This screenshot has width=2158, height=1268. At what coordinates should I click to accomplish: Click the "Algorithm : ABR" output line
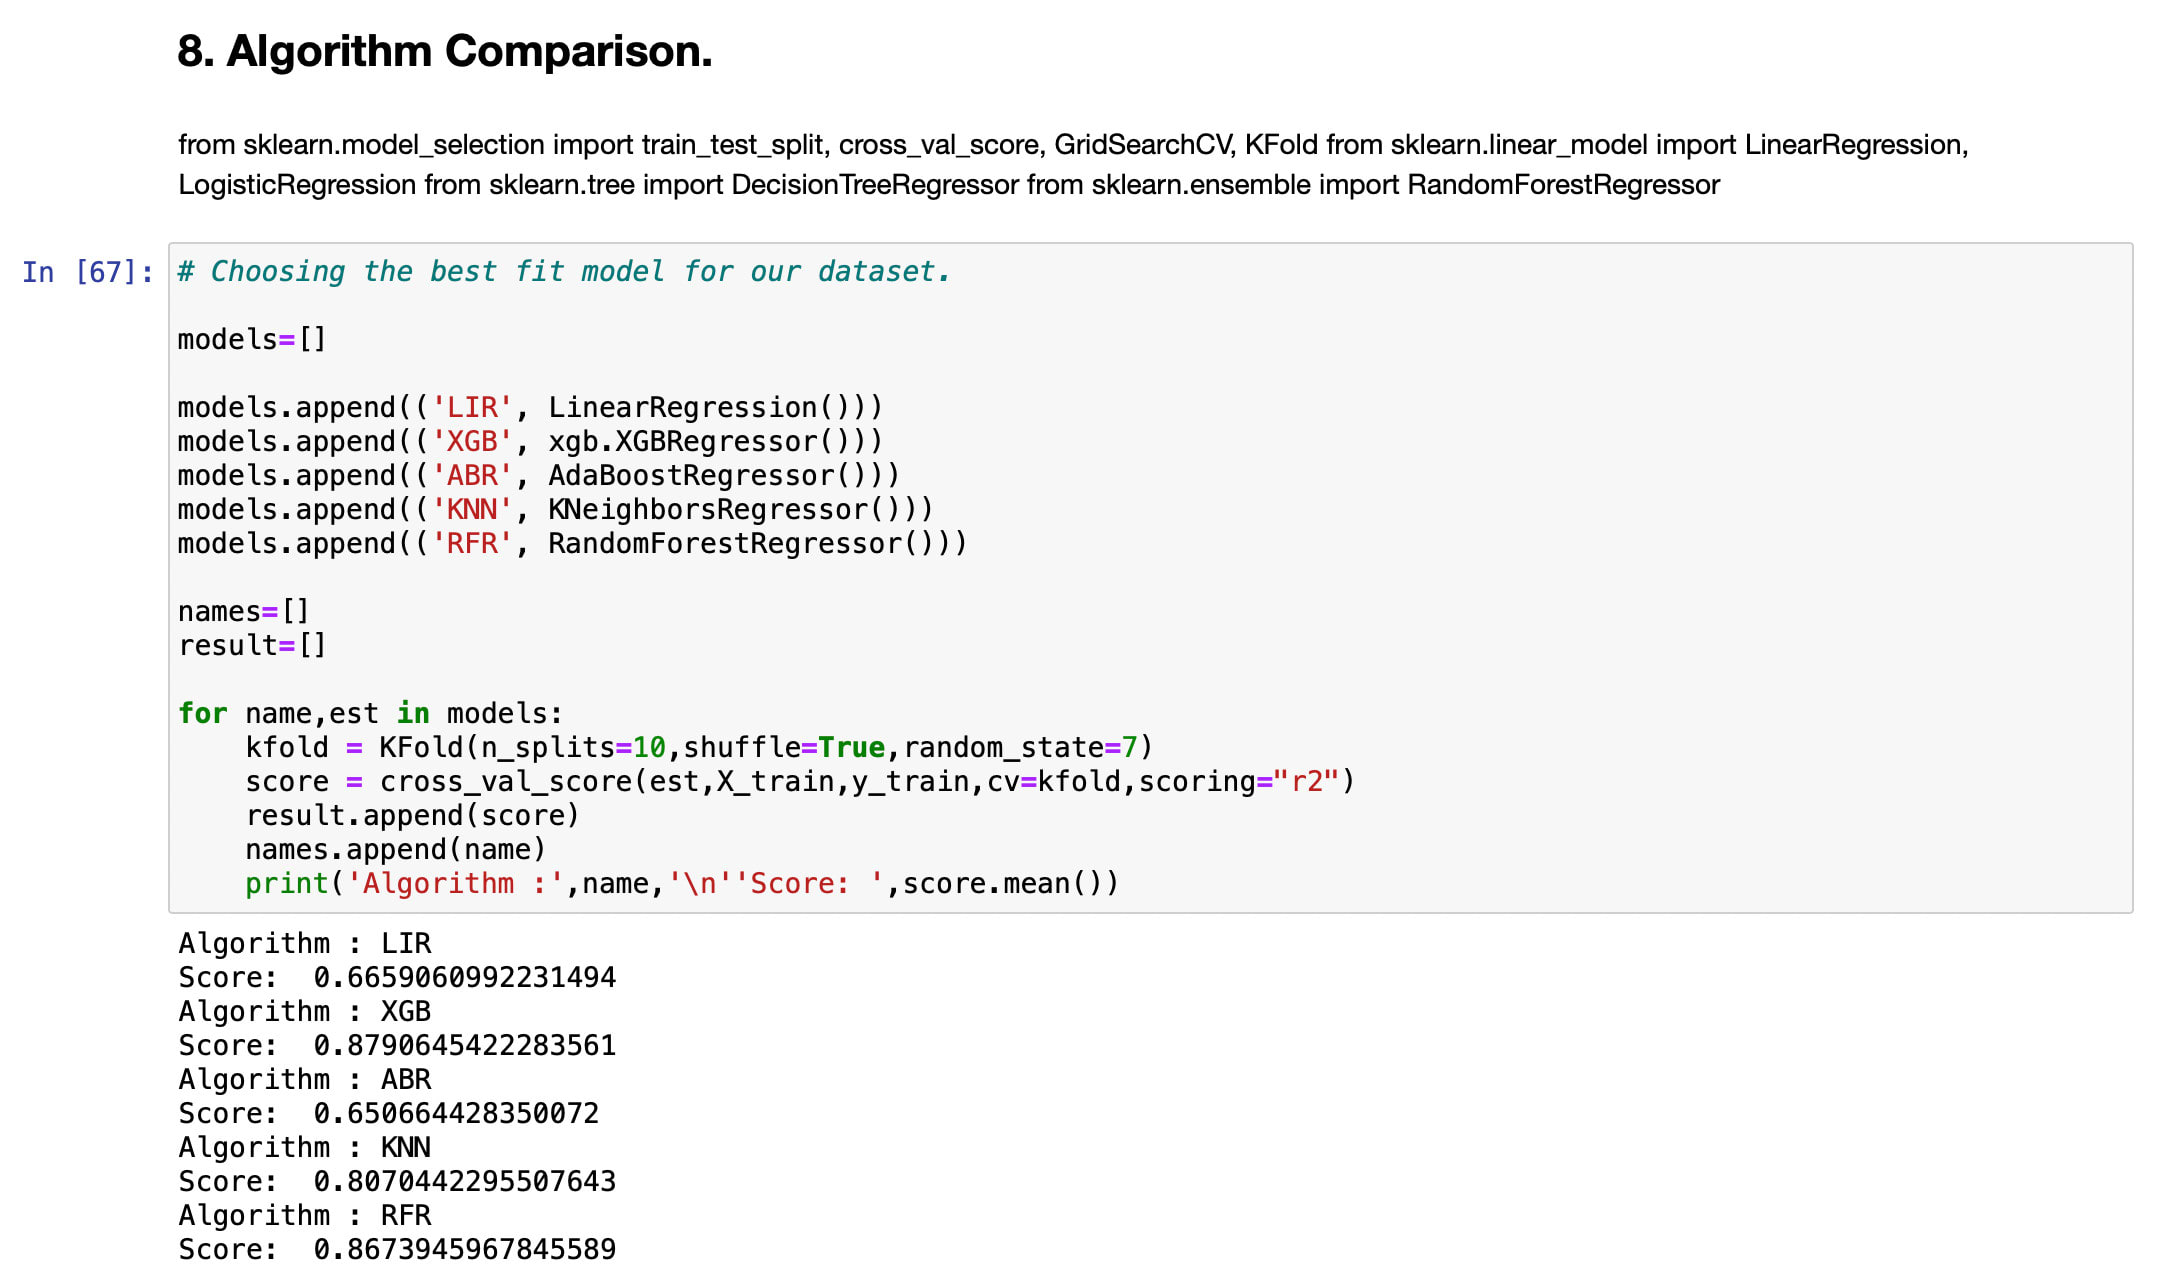305,1080
